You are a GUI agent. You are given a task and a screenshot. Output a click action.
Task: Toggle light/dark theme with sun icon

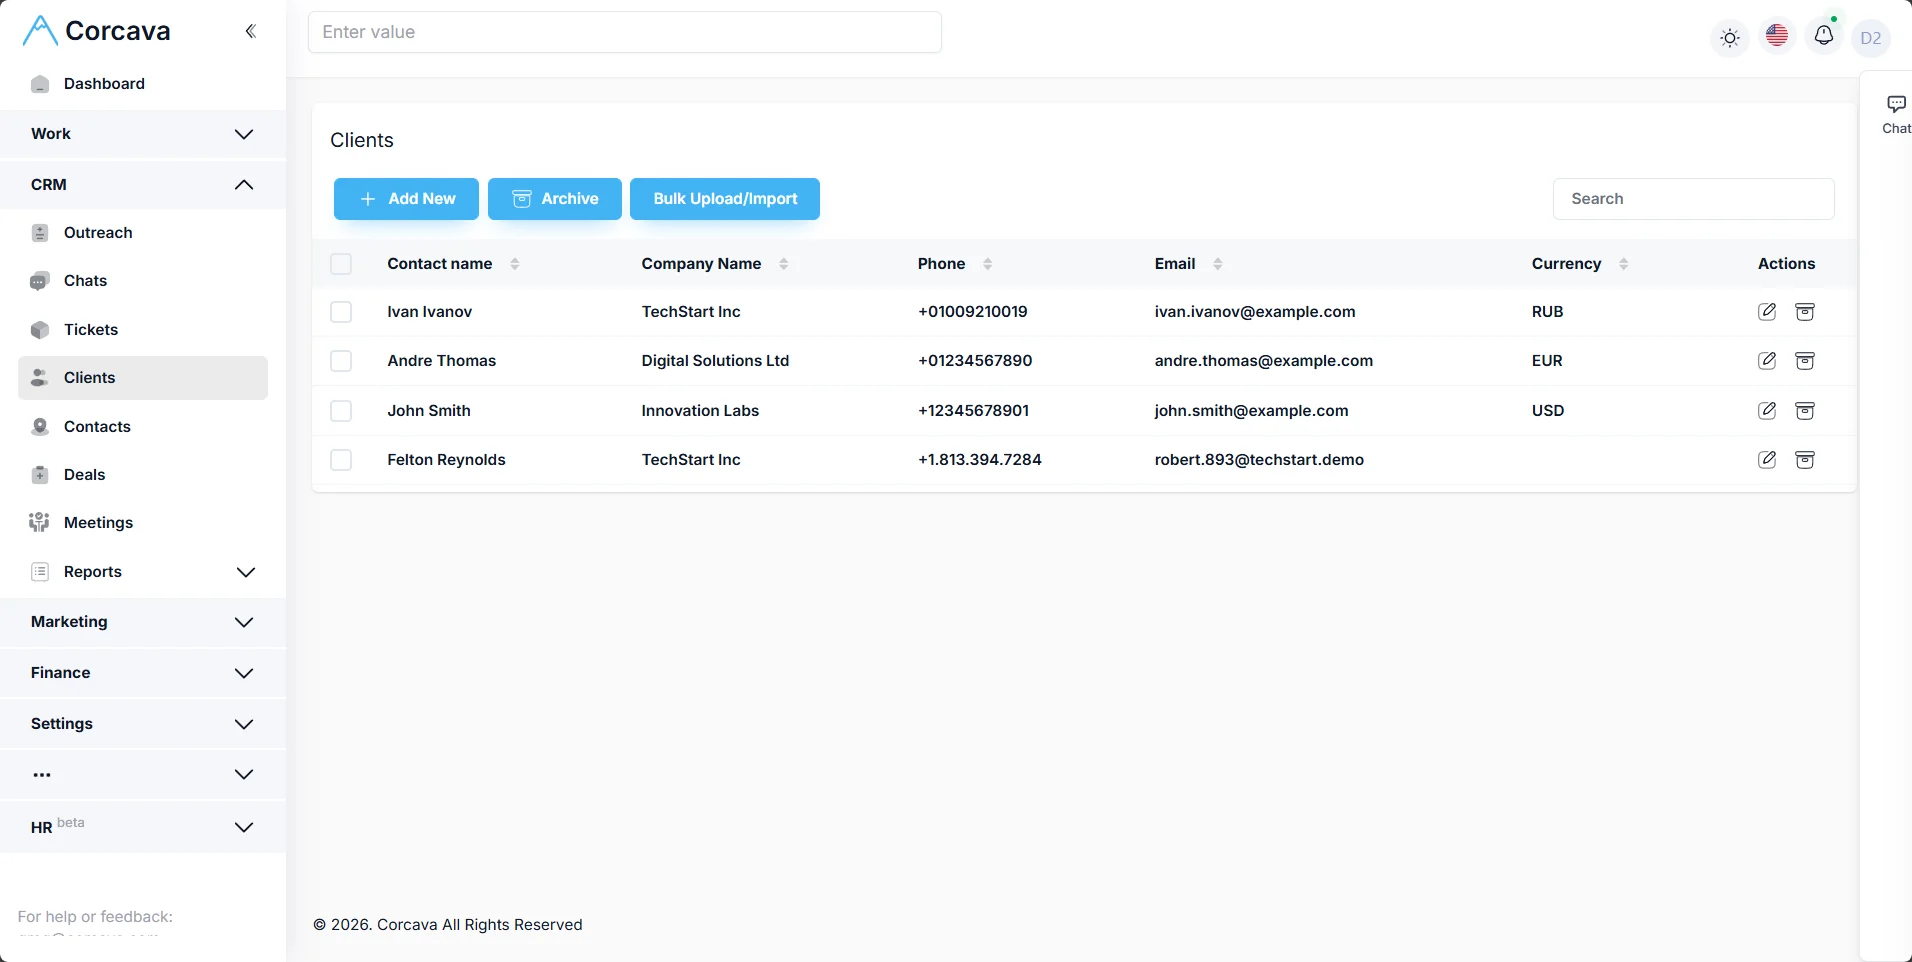(x=1729, y=37)
